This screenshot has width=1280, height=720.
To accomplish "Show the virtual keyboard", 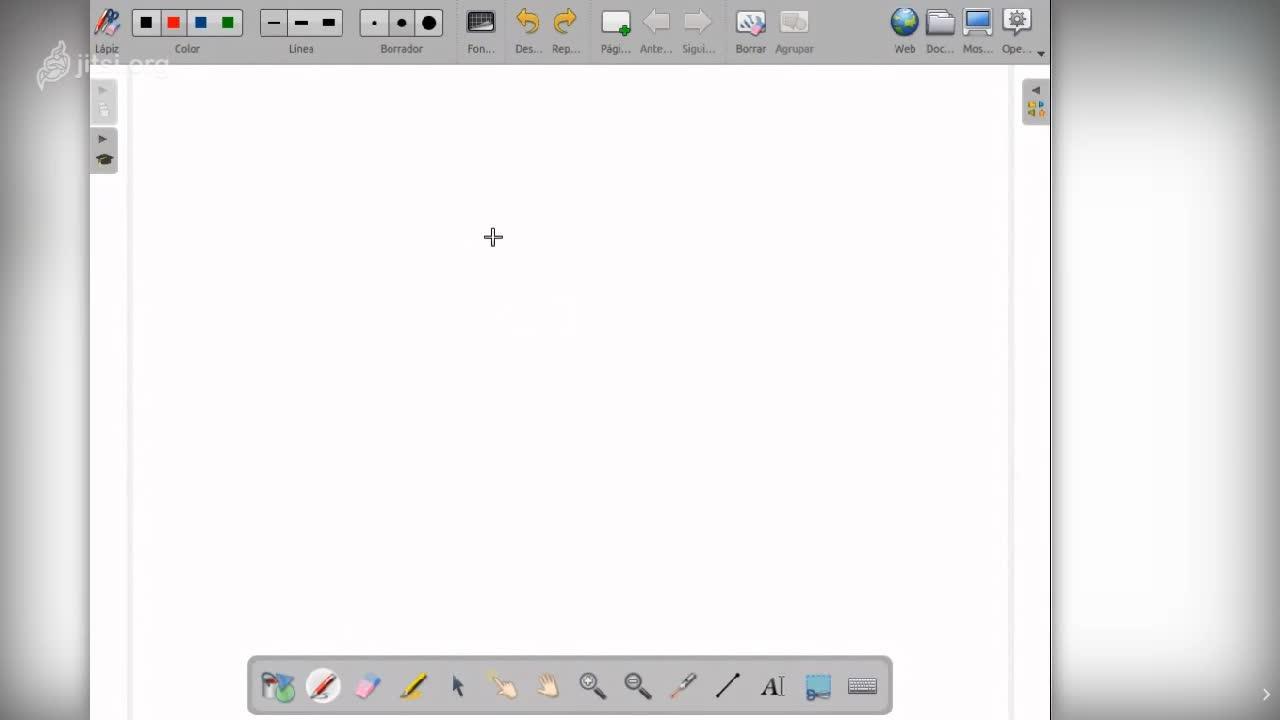I will pos(863,686).
